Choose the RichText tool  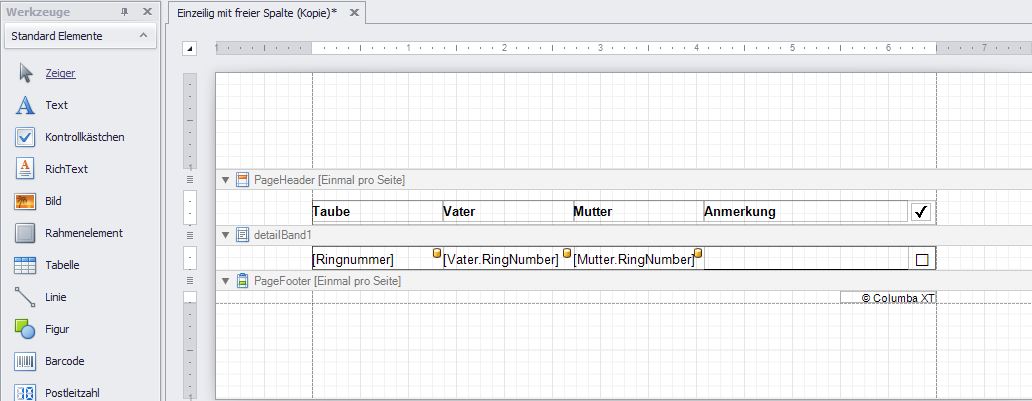click(26, 169)
